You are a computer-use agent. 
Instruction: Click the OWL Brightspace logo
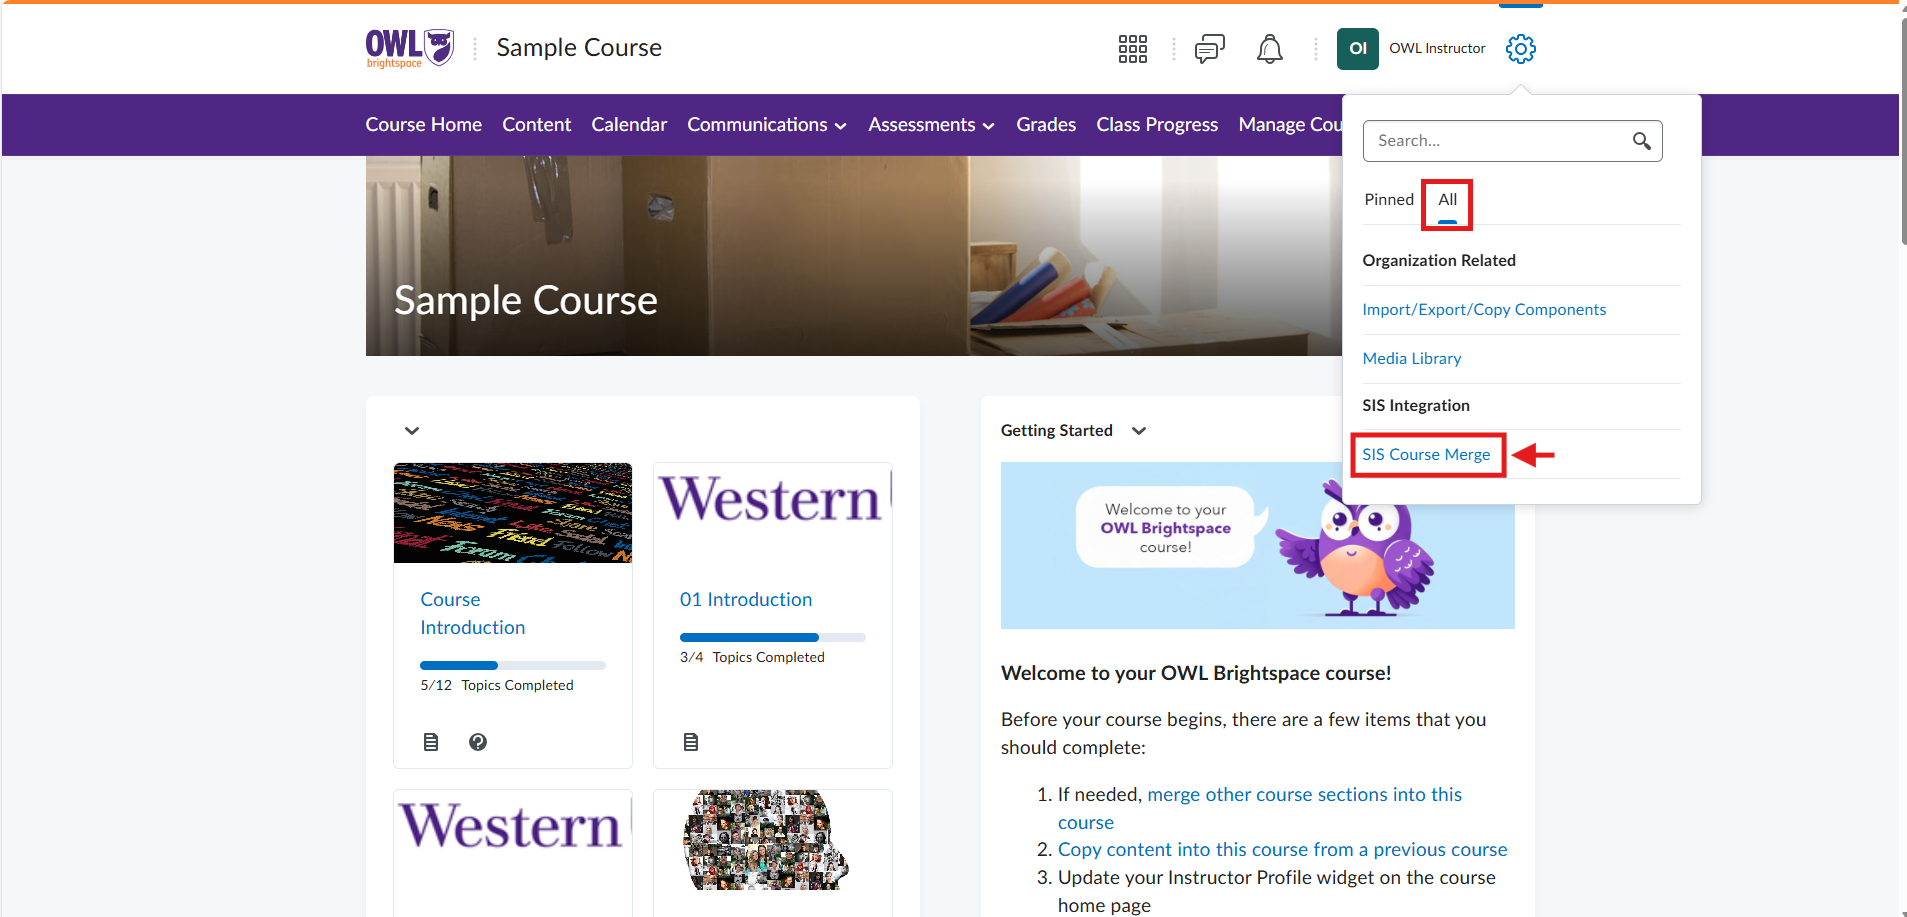tap(408, 47)
